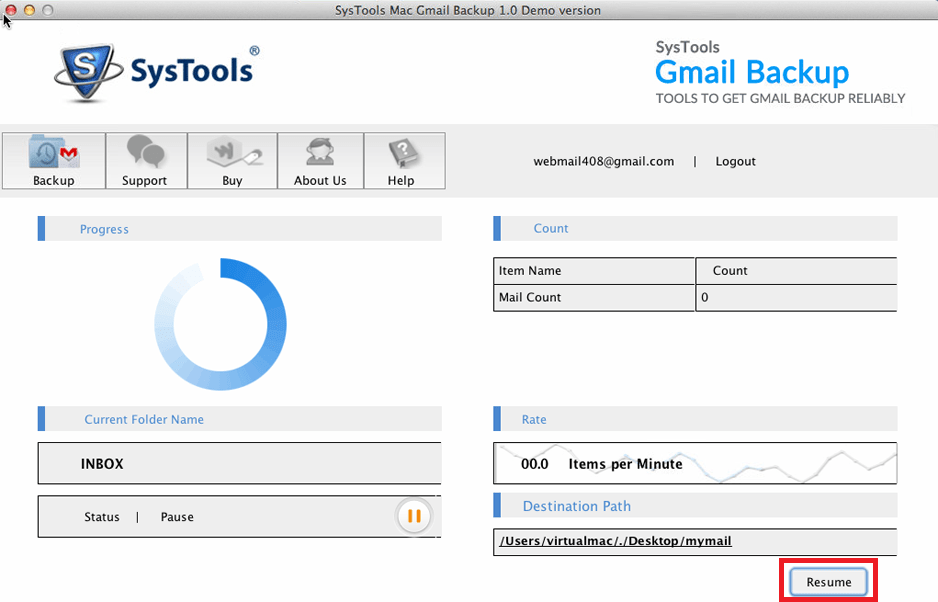
Task: Click the Mail Count value 0
Action: point(705,297)
